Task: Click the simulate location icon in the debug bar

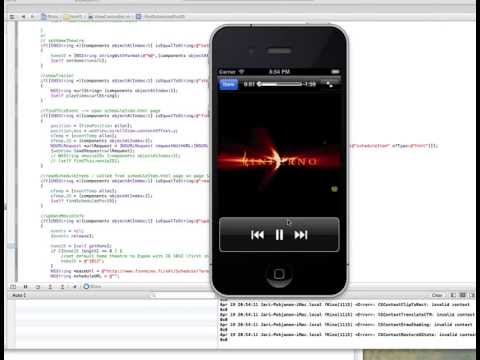Action: coord(74,287)
